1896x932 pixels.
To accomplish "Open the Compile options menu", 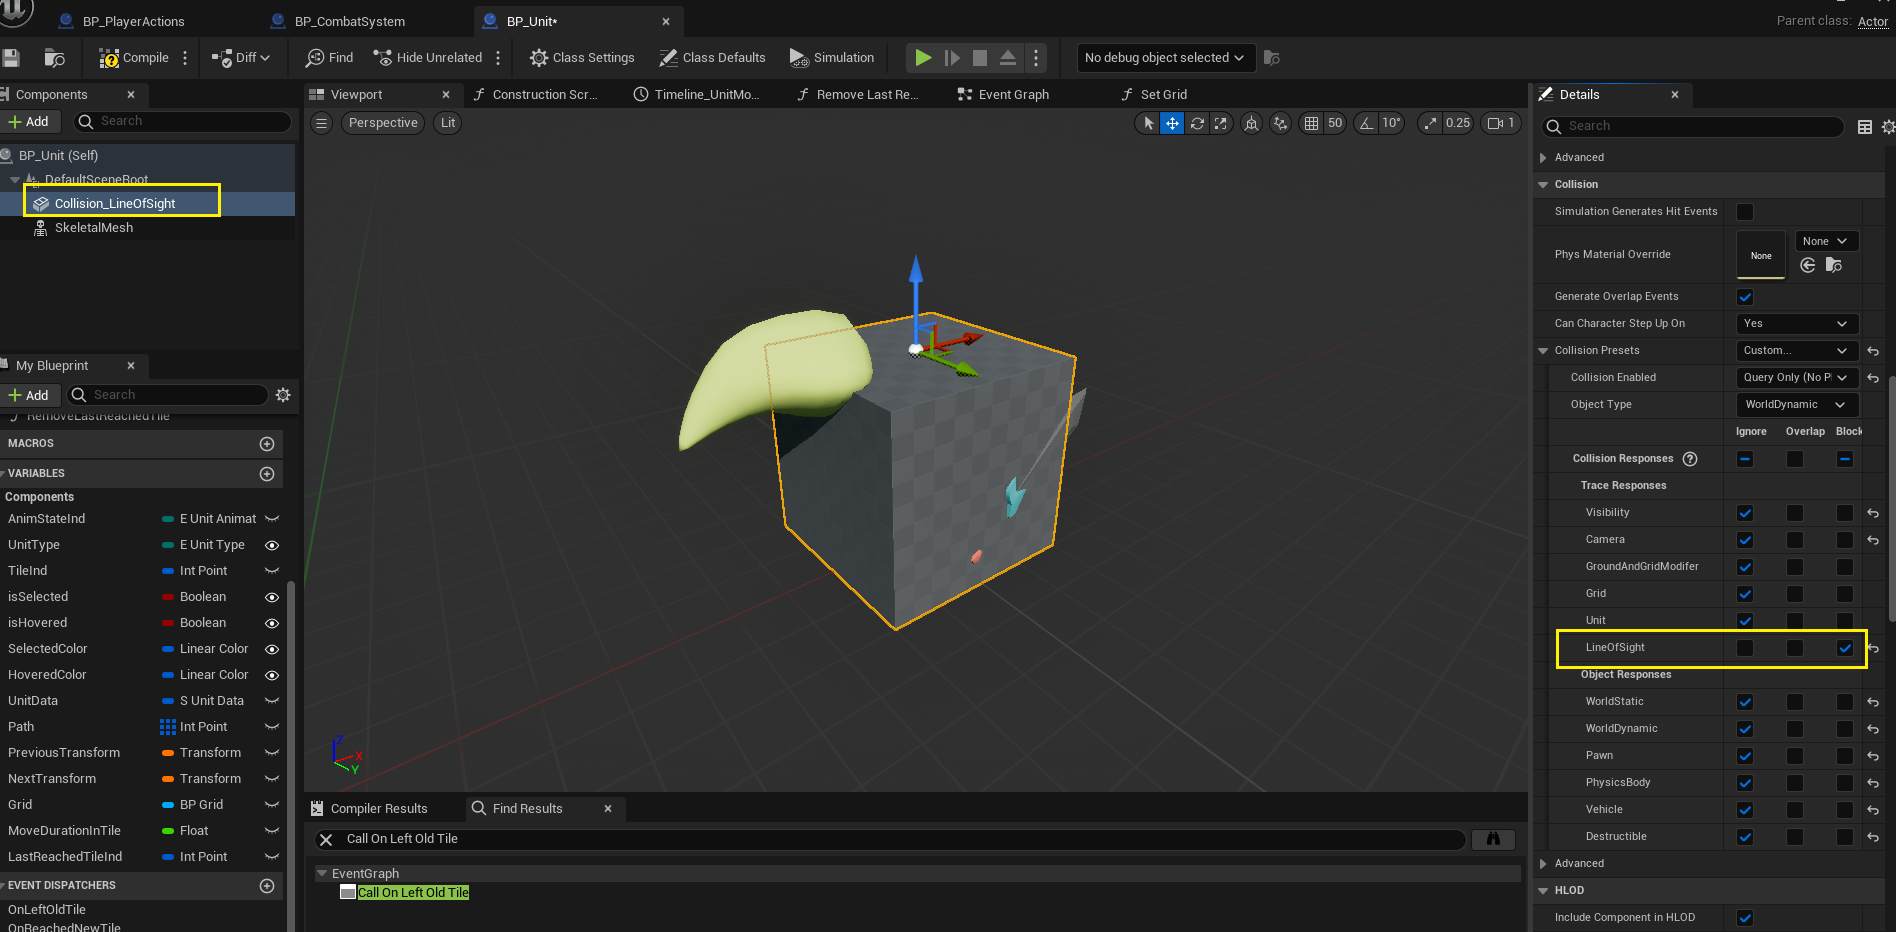I will pos(185,58).
